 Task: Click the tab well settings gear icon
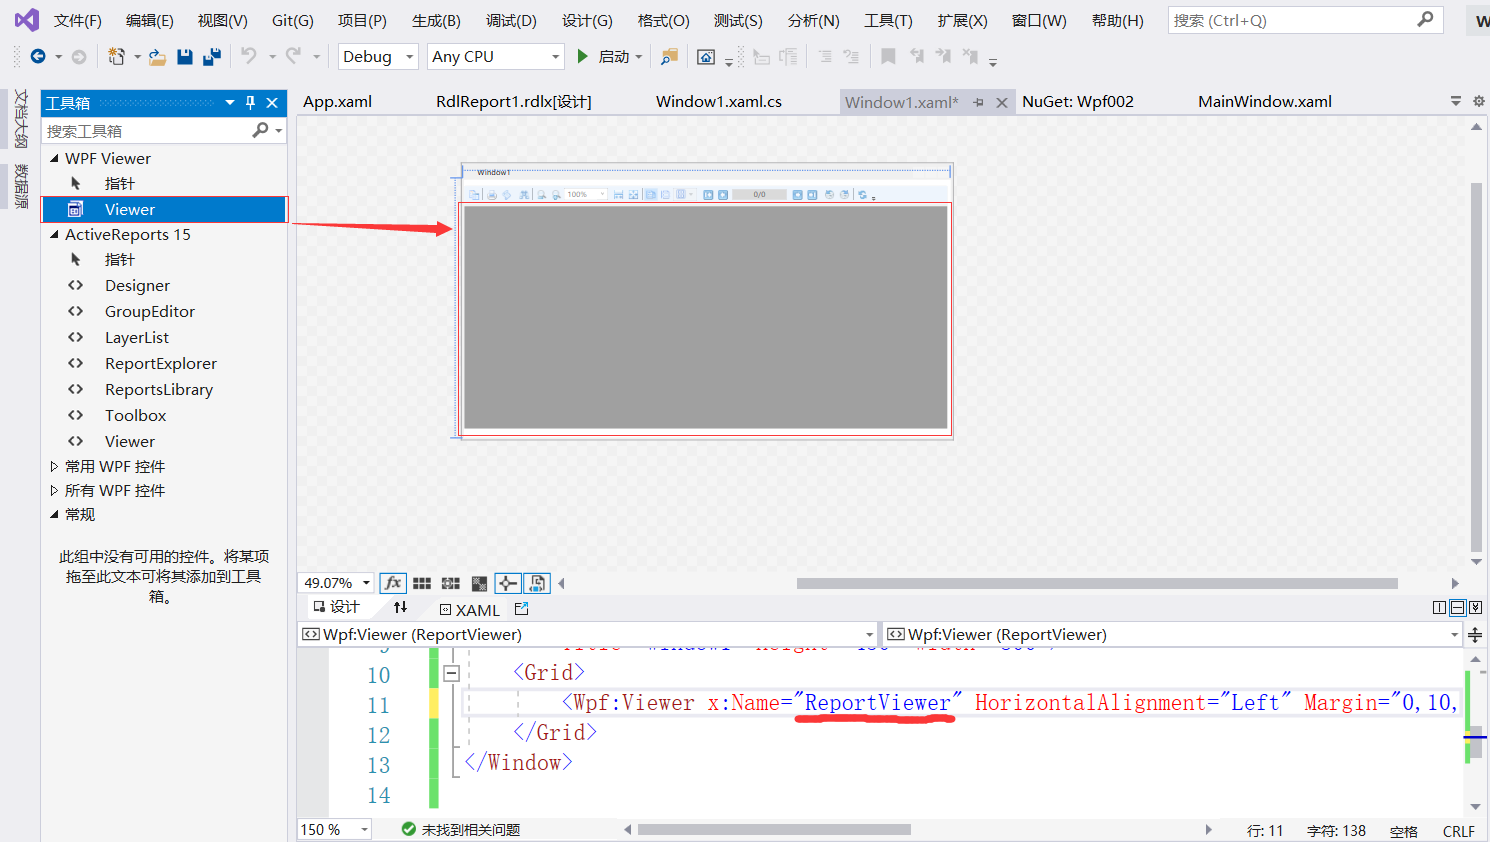coord(1478,101)
